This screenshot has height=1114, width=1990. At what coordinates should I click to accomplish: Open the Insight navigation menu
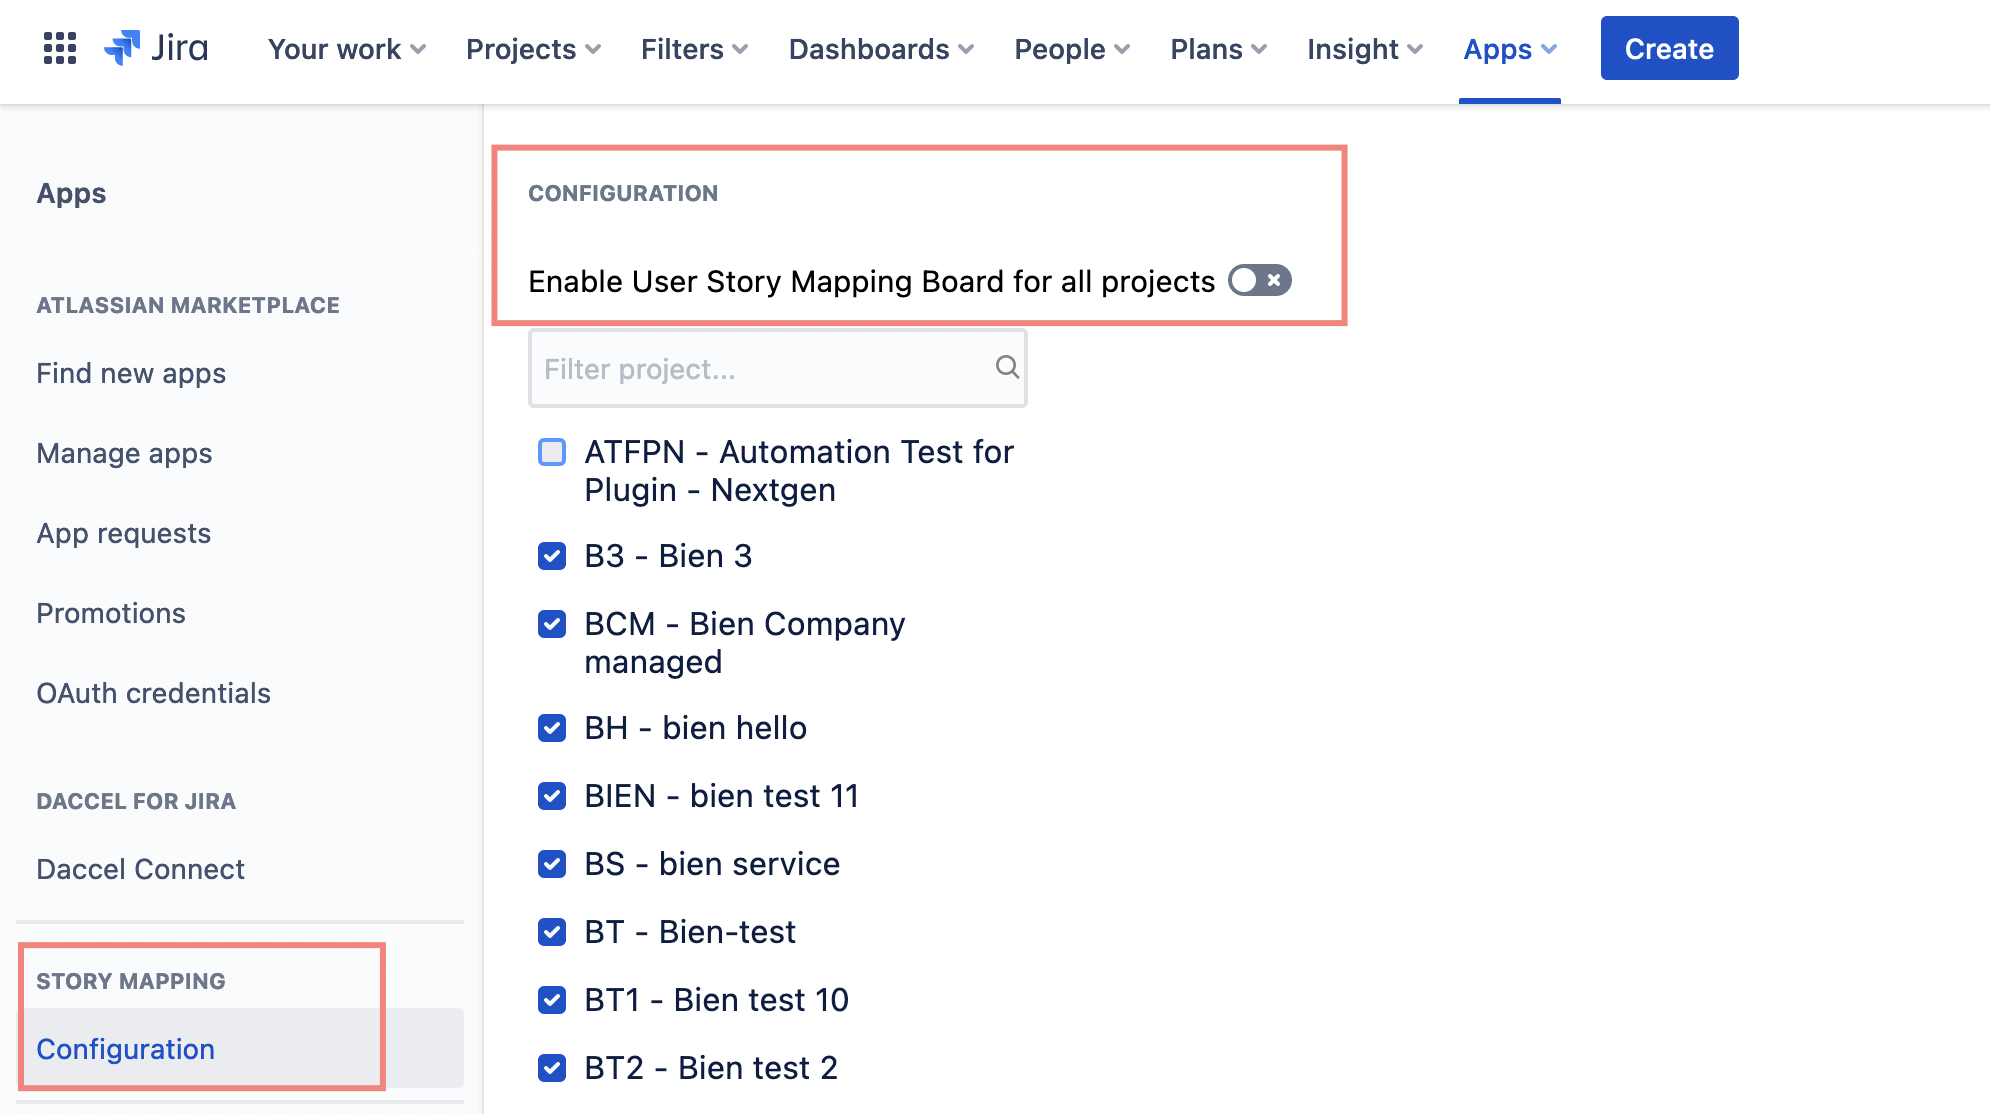[1364, 49]
